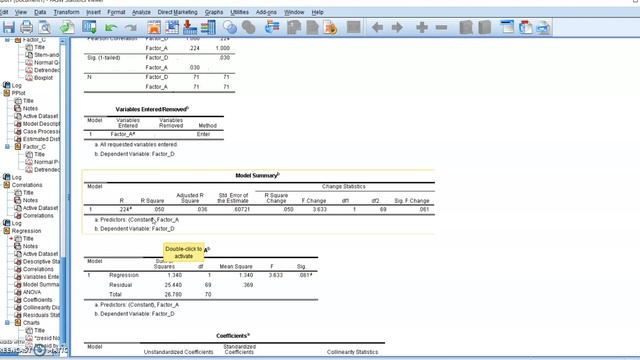The image size is (640, 360).
Task: Select Boxplot in the outline tree
Action: (43, 78)
